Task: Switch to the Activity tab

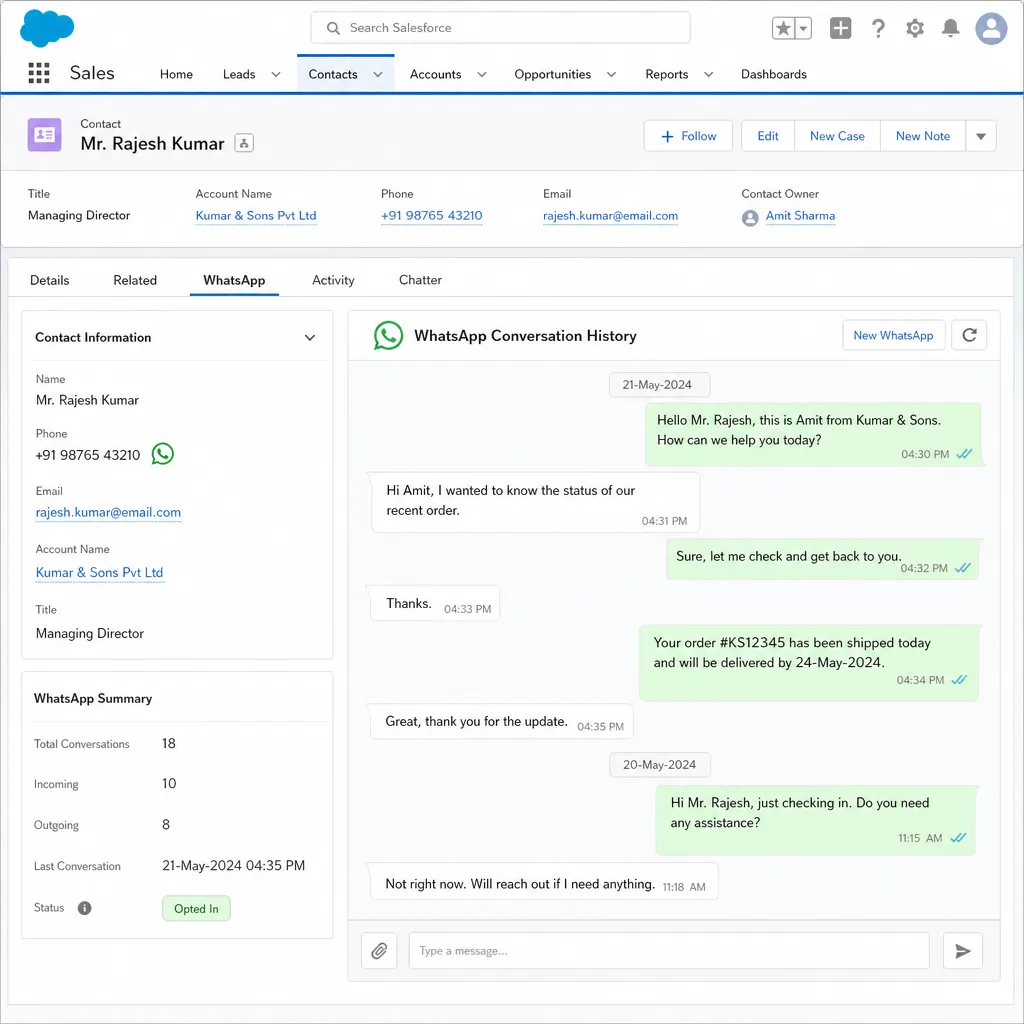Action: click(x=333, y=280)
